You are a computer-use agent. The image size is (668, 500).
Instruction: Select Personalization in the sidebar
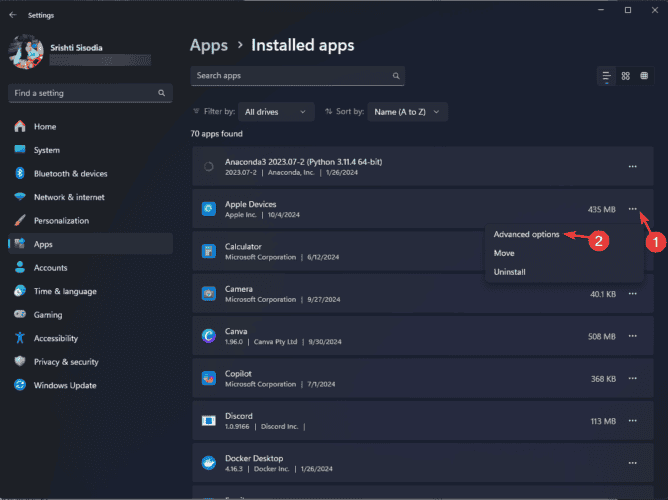pyautogui.click(x=90, y=221)
